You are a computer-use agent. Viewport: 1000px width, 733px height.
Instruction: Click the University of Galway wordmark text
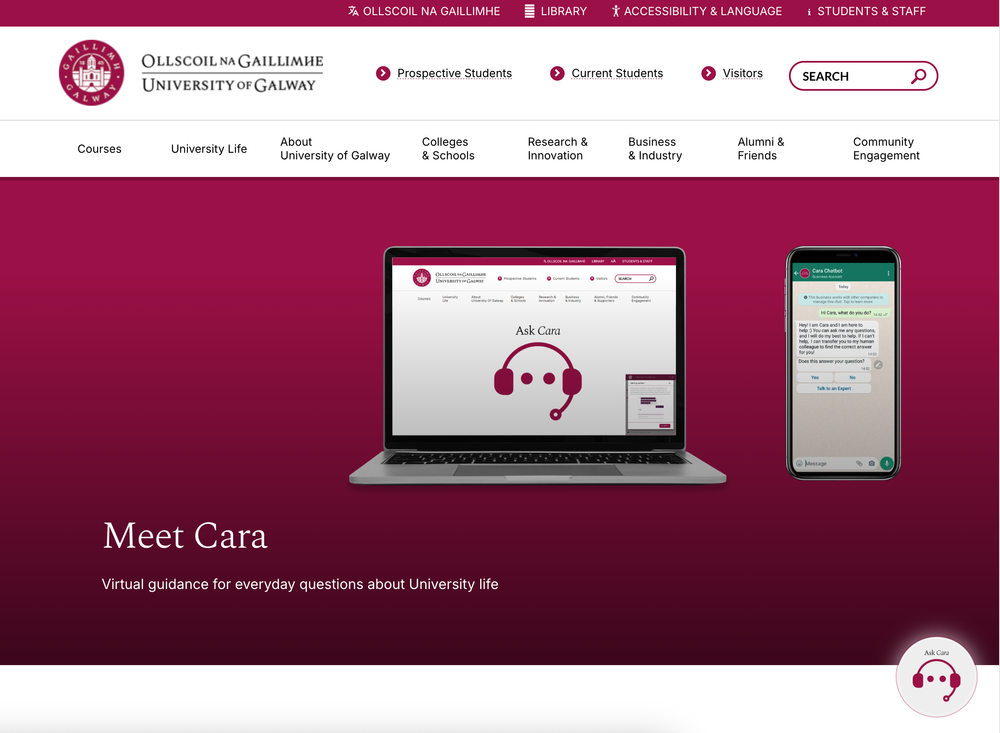[232, 73]
